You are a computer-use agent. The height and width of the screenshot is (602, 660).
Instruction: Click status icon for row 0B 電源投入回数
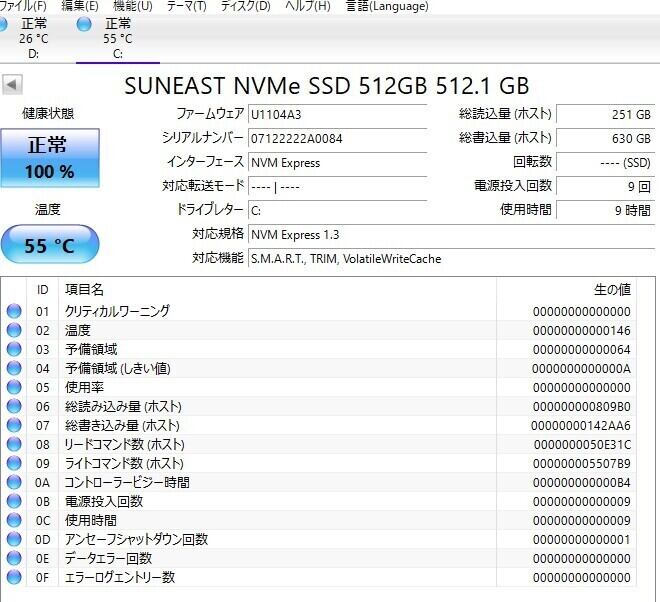[x=14, y=501]
